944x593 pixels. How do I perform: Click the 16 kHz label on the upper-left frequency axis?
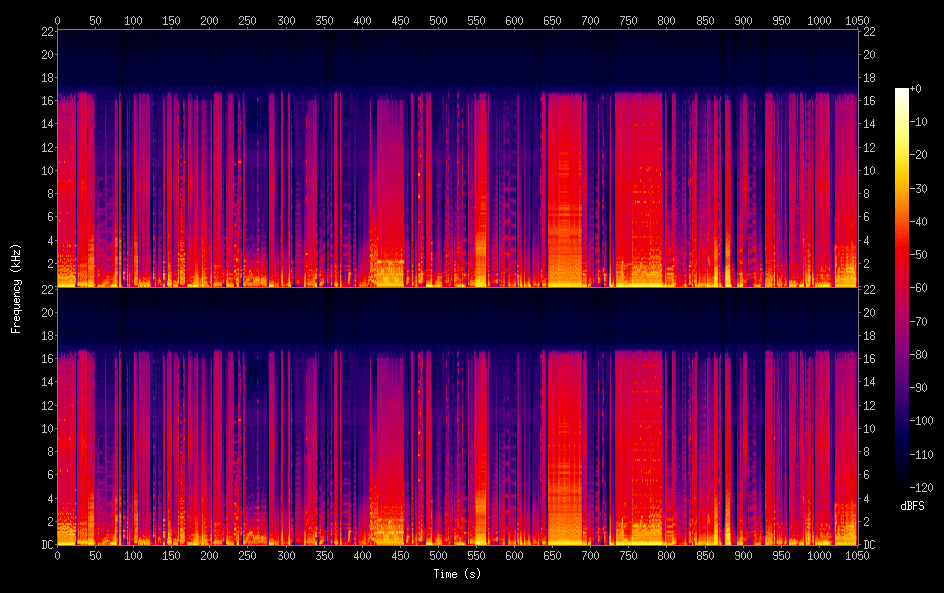coord(44,101)
